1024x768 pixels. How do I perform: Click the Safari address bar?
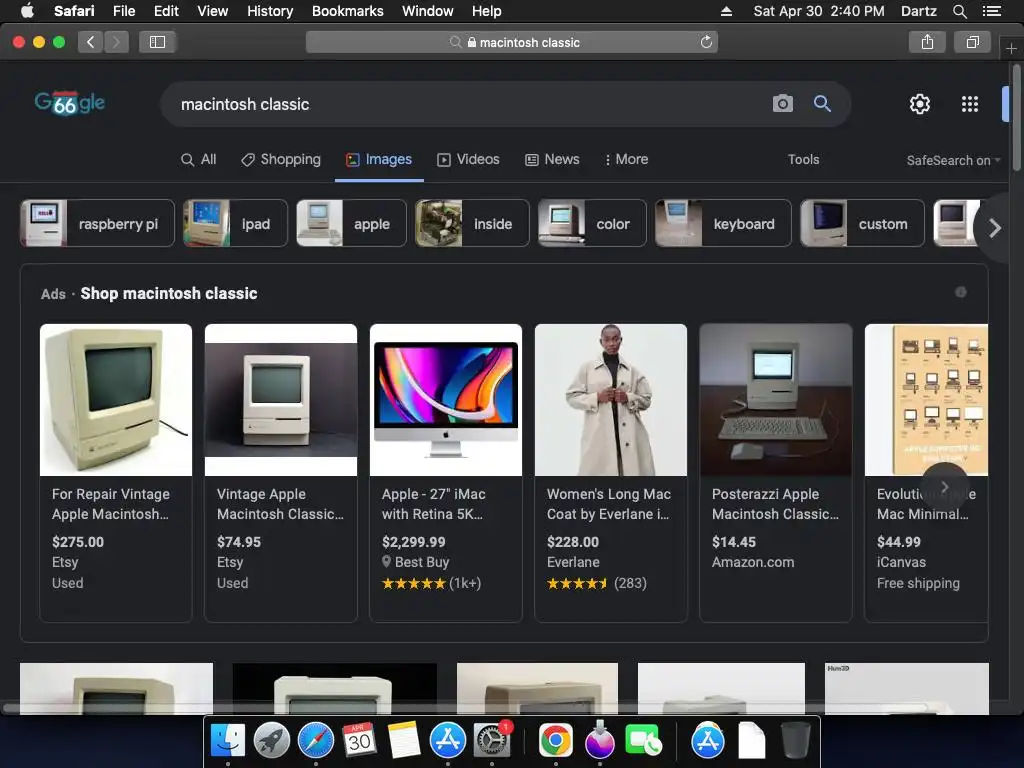tap(512, 42)
